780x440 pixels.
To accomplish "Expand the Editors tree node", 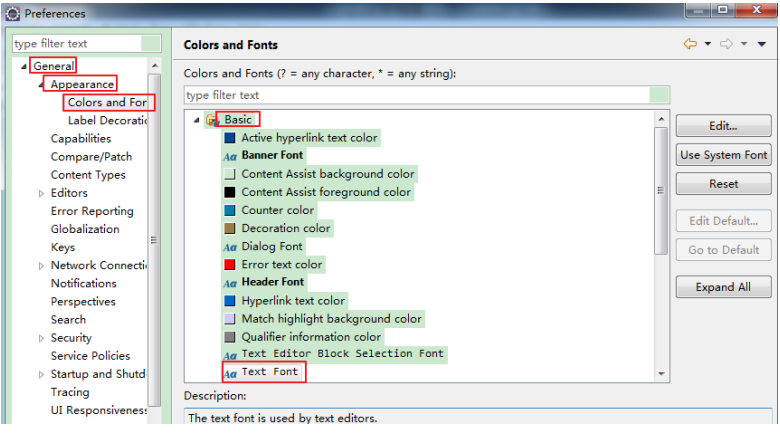I will pos(41,193).
